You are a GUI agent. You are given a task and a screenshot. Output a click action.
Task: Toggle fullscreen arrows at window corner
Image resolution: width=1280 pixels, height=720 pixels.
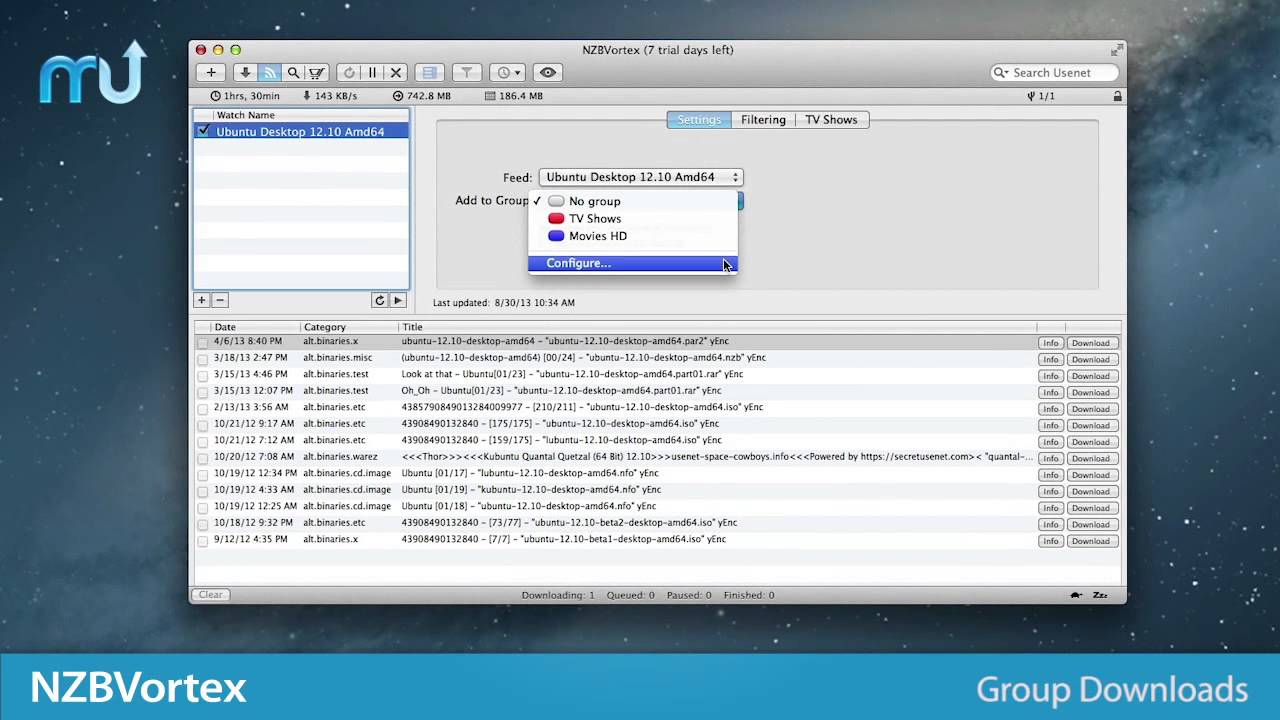point(1117,50)
